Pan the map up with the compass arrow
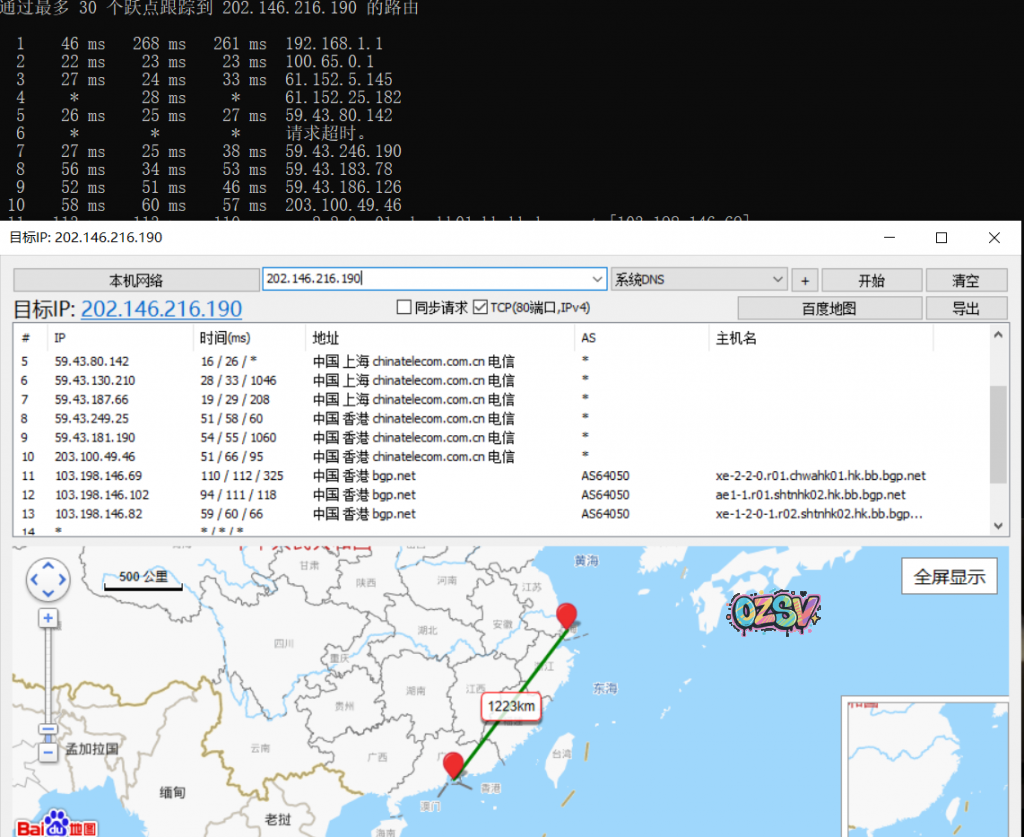This screenshot has width=1024, height=837. pos(48,564)
